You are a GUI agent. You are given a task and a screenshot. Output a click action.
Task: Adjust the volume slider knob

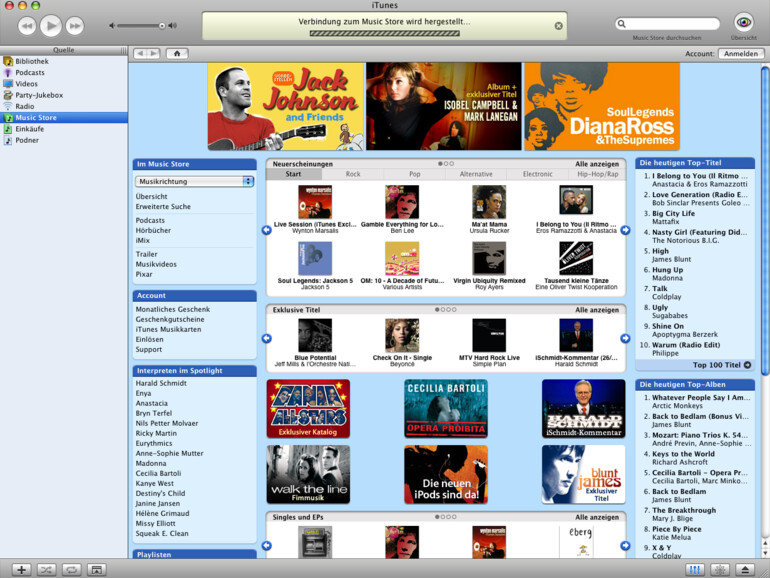coord(162,26)
